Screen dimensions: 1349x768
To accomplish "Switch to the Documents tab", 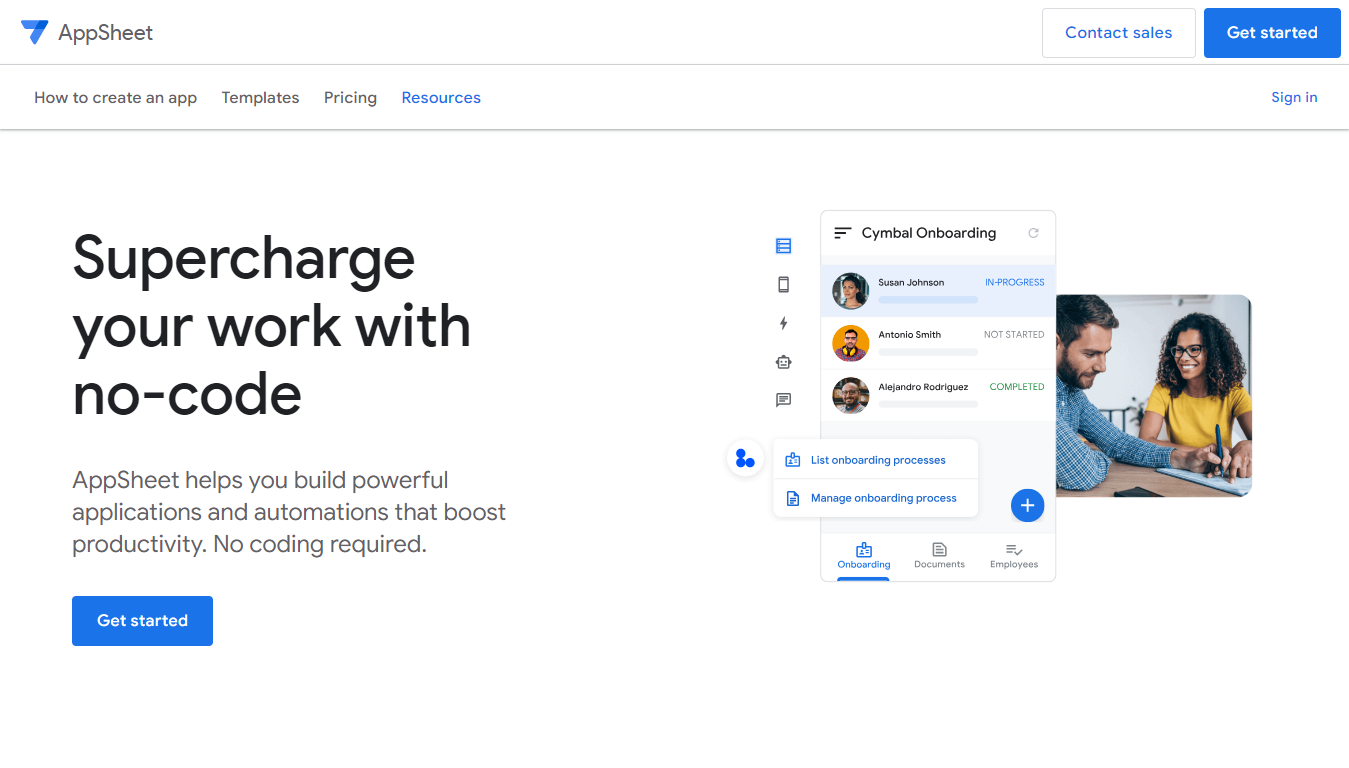I will click(939, 556).
